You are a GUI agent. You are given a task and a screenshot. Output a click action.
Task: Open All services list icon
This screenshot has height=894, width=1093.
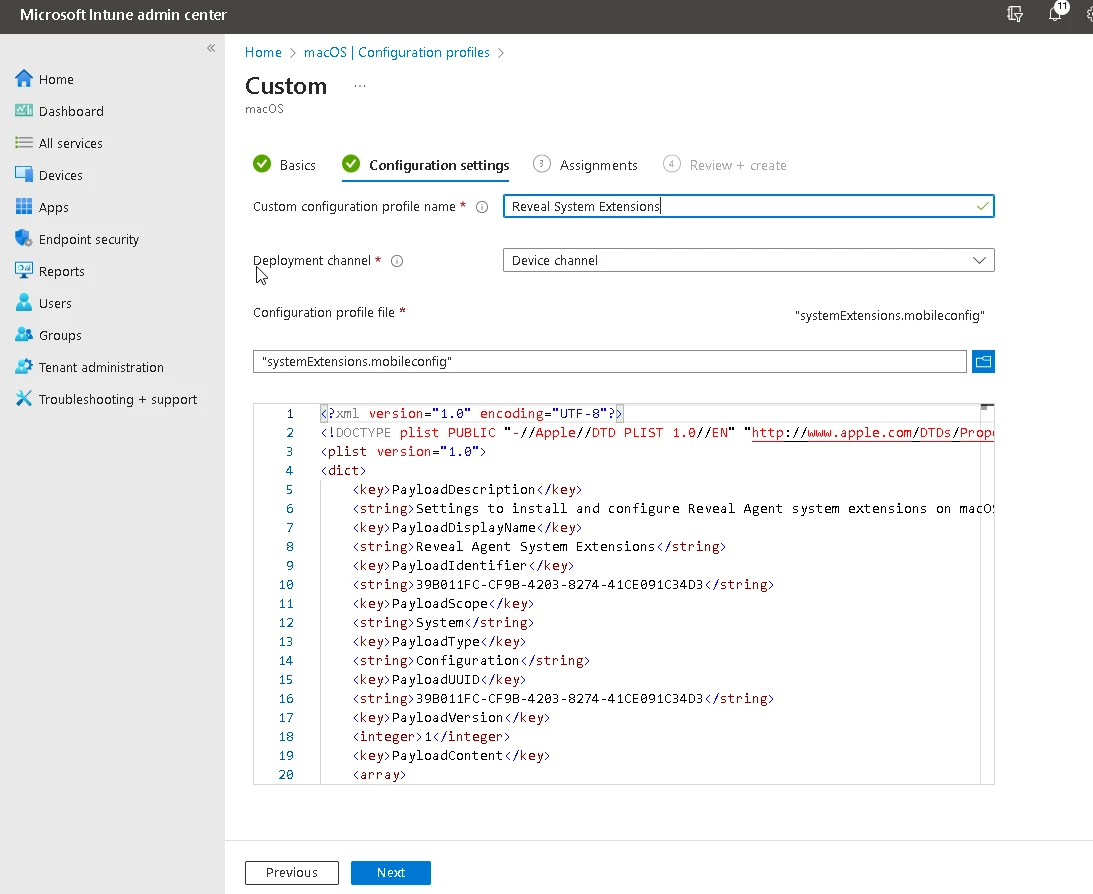(x=24, y=143)
